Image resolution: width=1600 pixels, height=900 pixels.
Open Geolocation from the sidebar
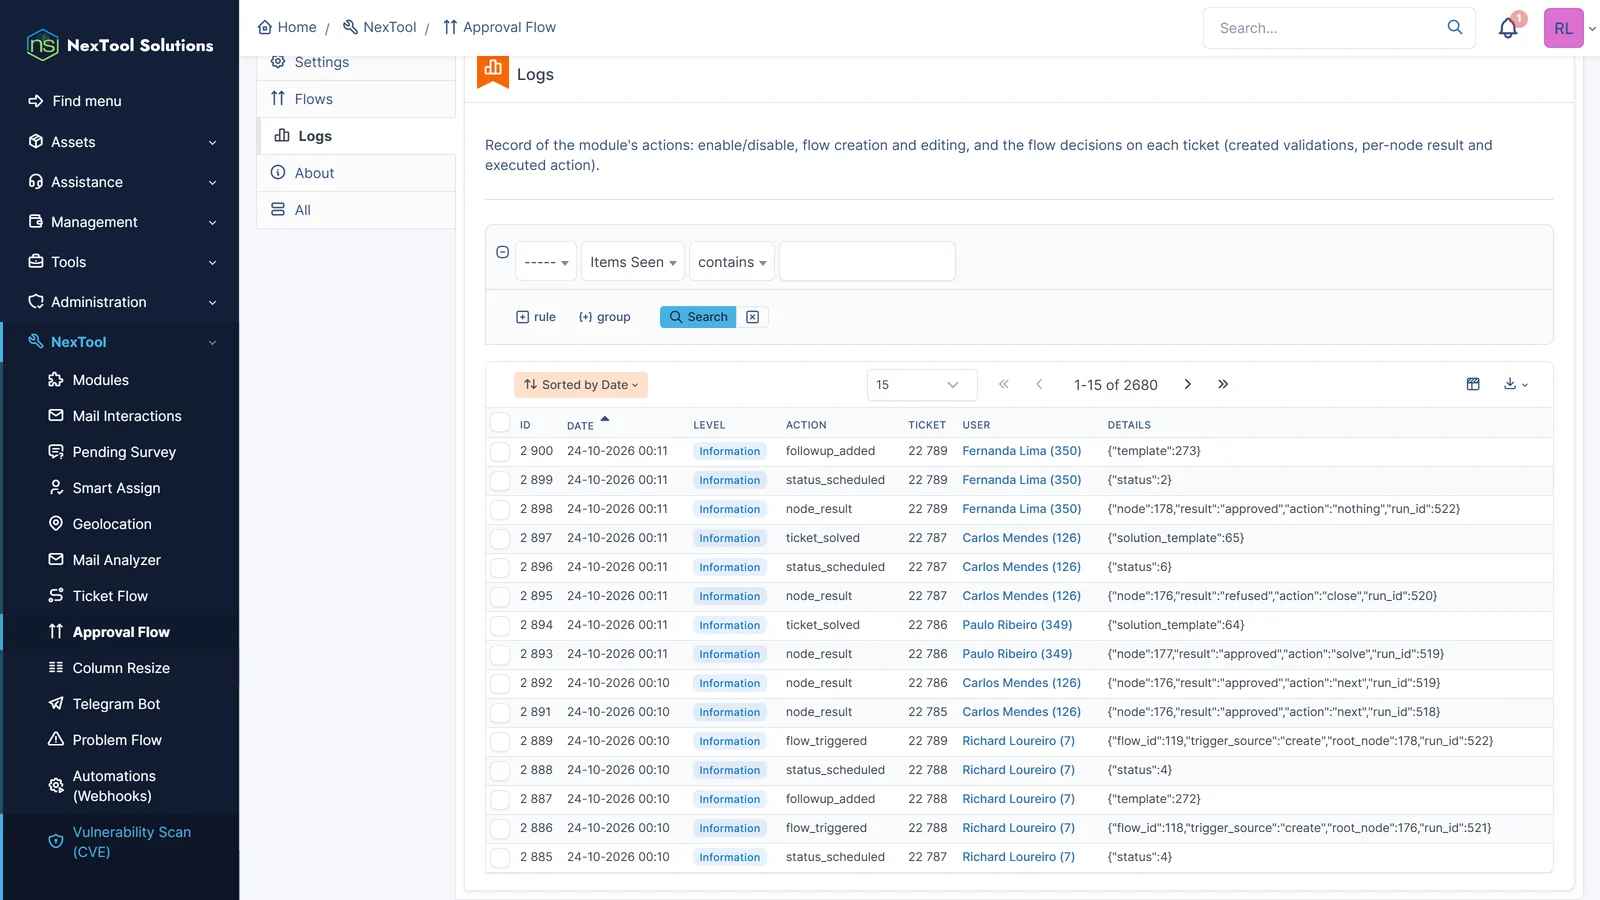point(112,524)
